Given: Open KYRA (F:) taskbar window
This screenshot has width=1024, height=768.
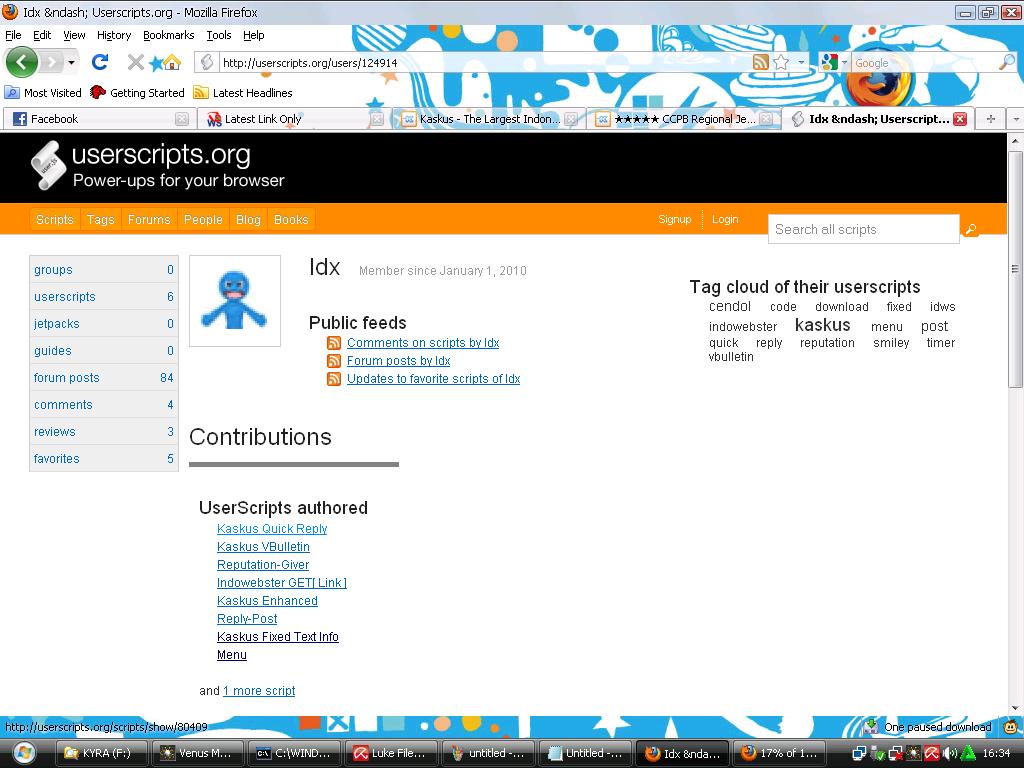Looking at the screenshot, I should pyautogui.click(x=100, y=753).
